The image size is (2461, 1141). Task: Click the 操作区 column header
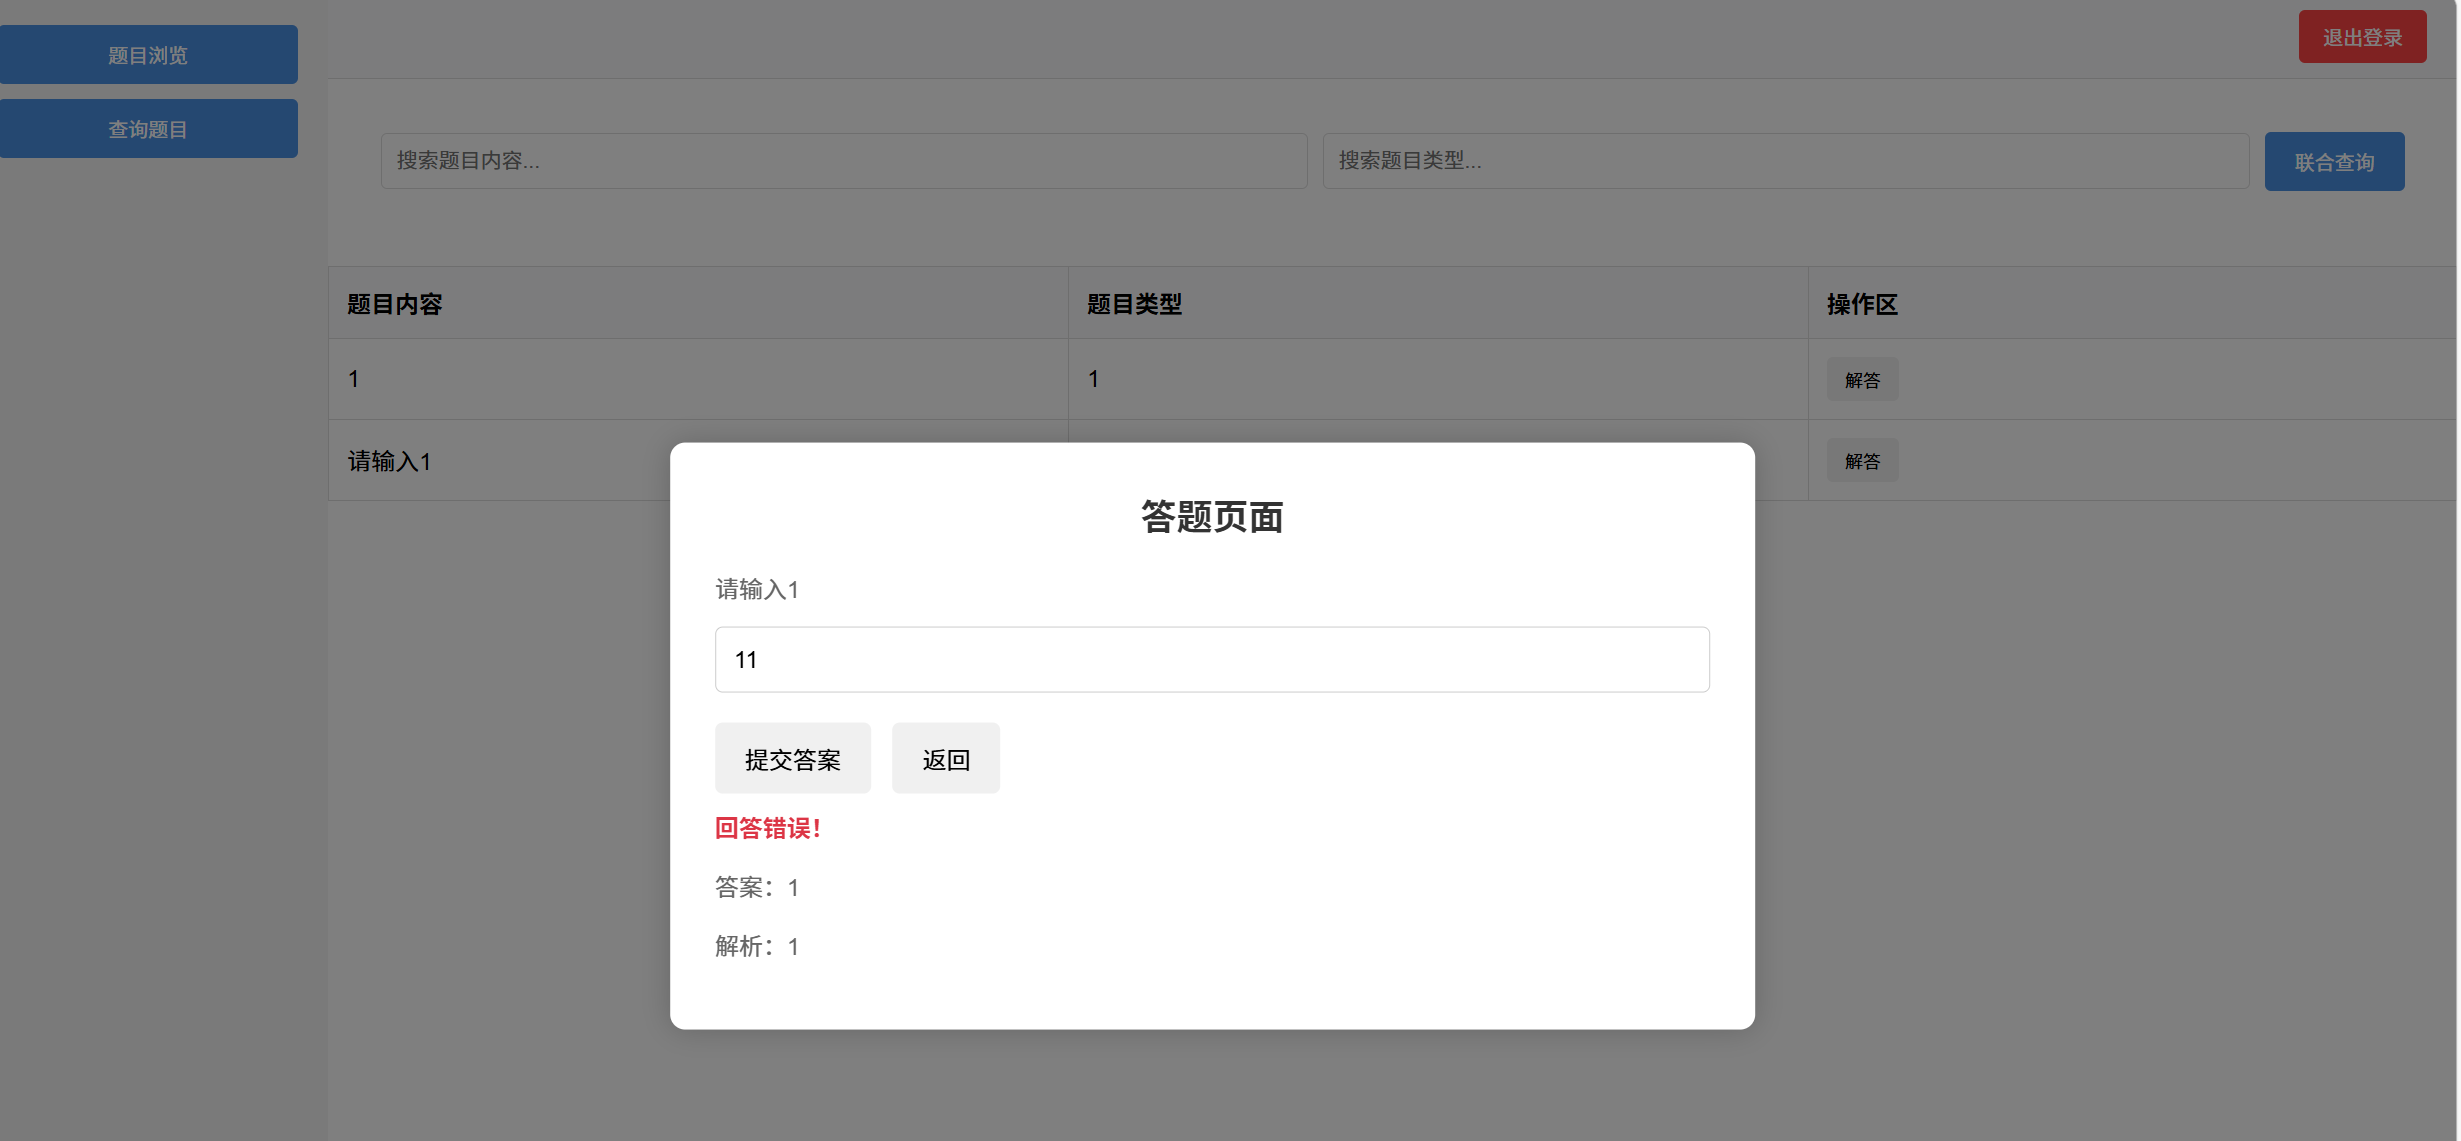tap(1861, 304)
